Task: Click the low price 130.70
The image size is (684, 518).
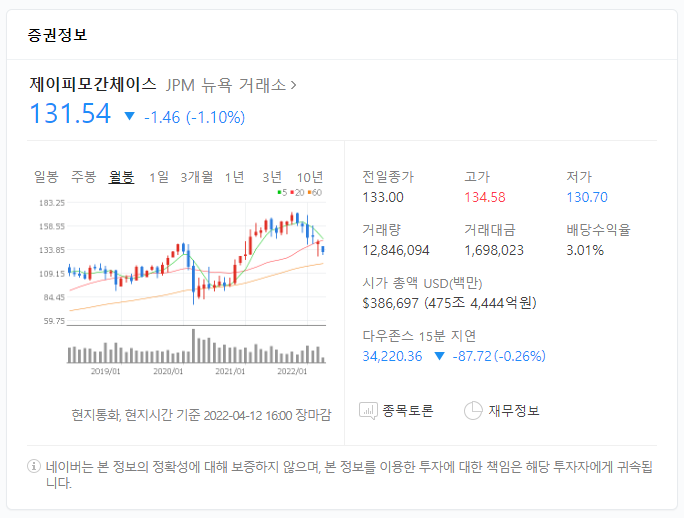Action: (587, 197)
